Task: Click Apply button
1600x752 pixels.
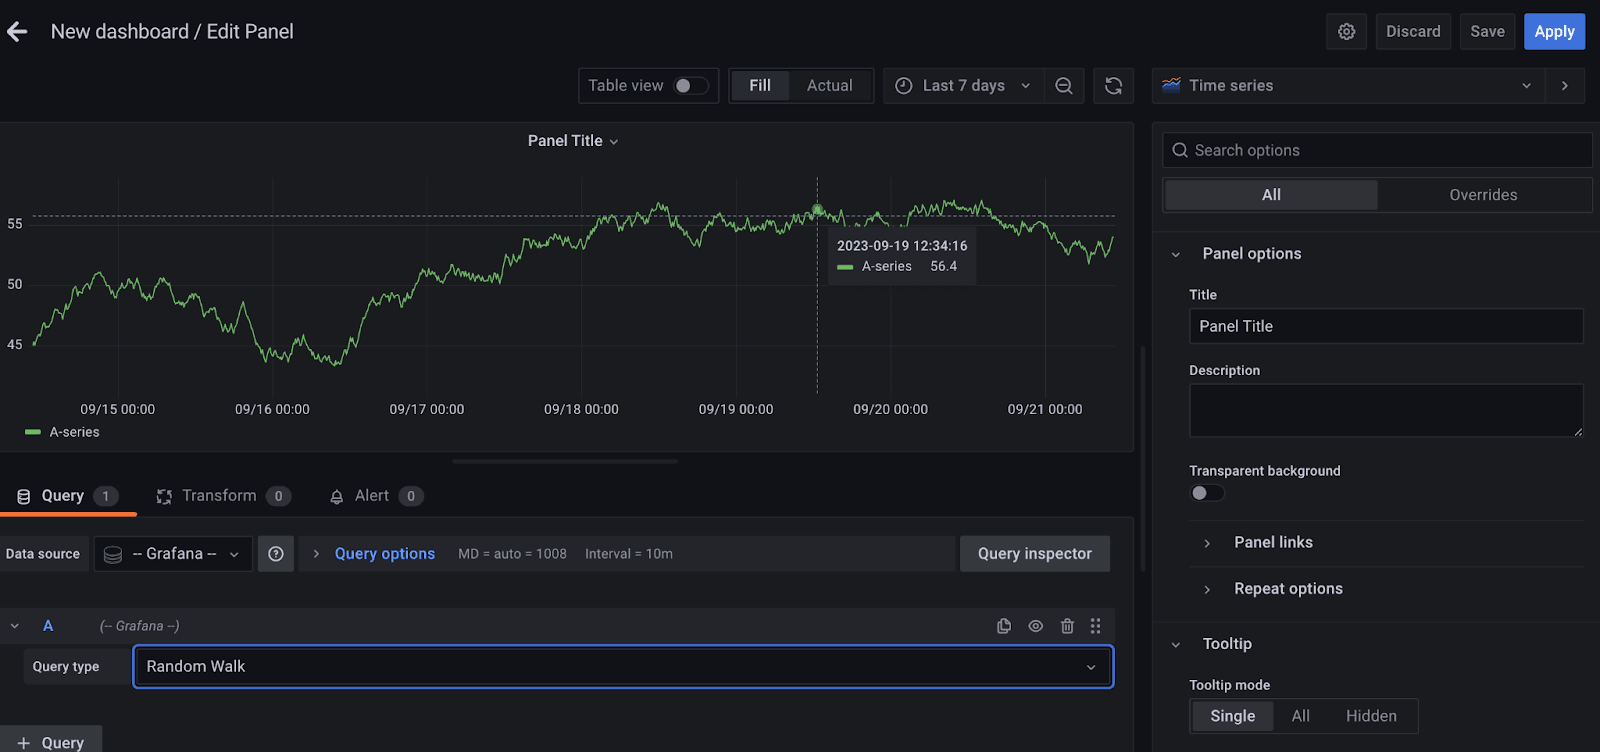Action: point(1554,32)
